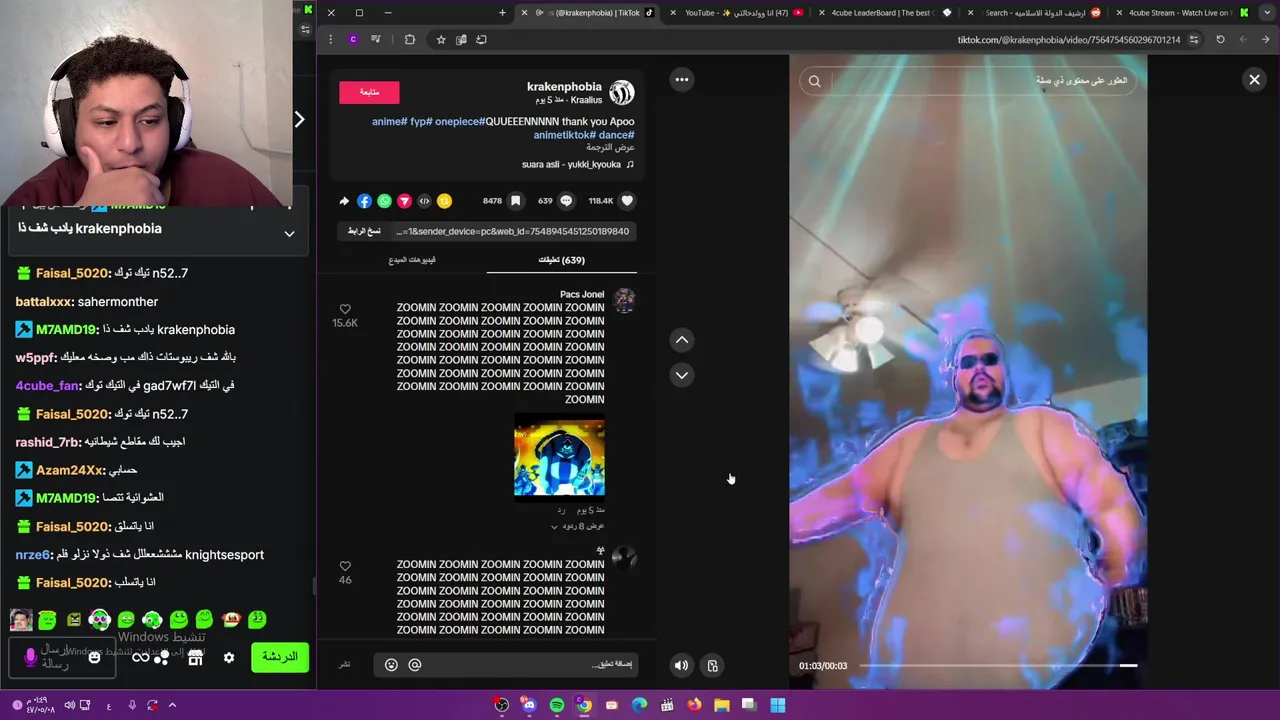Click the @ mention icon in comment box
1280x720 pixels.
pyautogui.click(x=415, y=665)
